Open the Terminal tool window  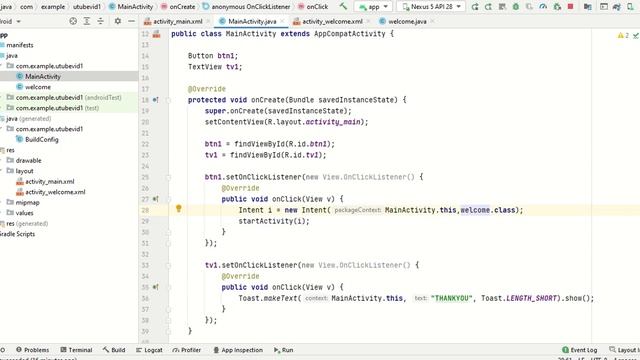point(76,350)
